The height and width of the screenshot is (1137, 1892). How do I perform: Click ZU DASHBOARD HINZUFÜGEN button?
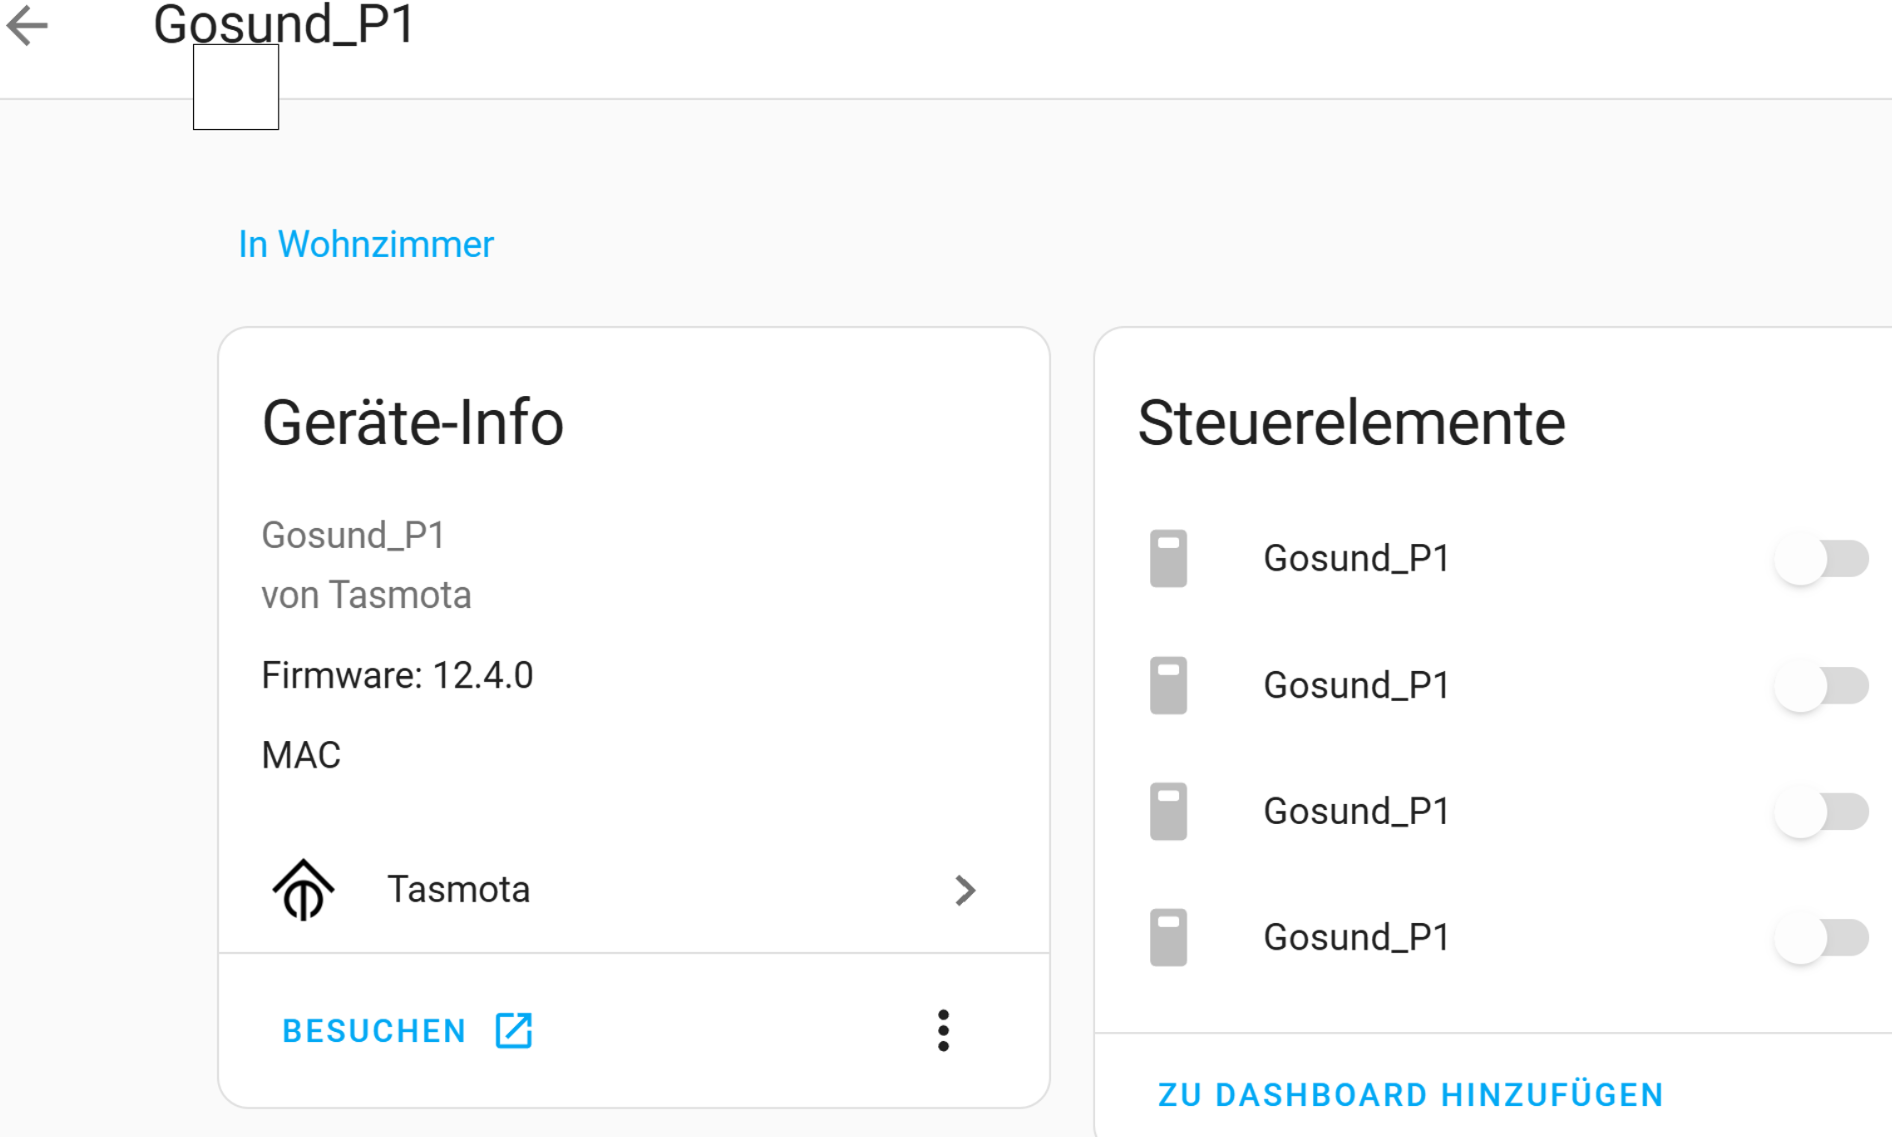1410,1095
